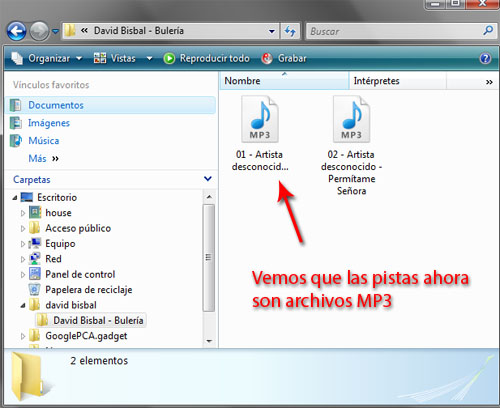Screen dimensions: 500x408
Task: Collapse the Carpetas pane with the chevron
Action: (x=208, y=179)
